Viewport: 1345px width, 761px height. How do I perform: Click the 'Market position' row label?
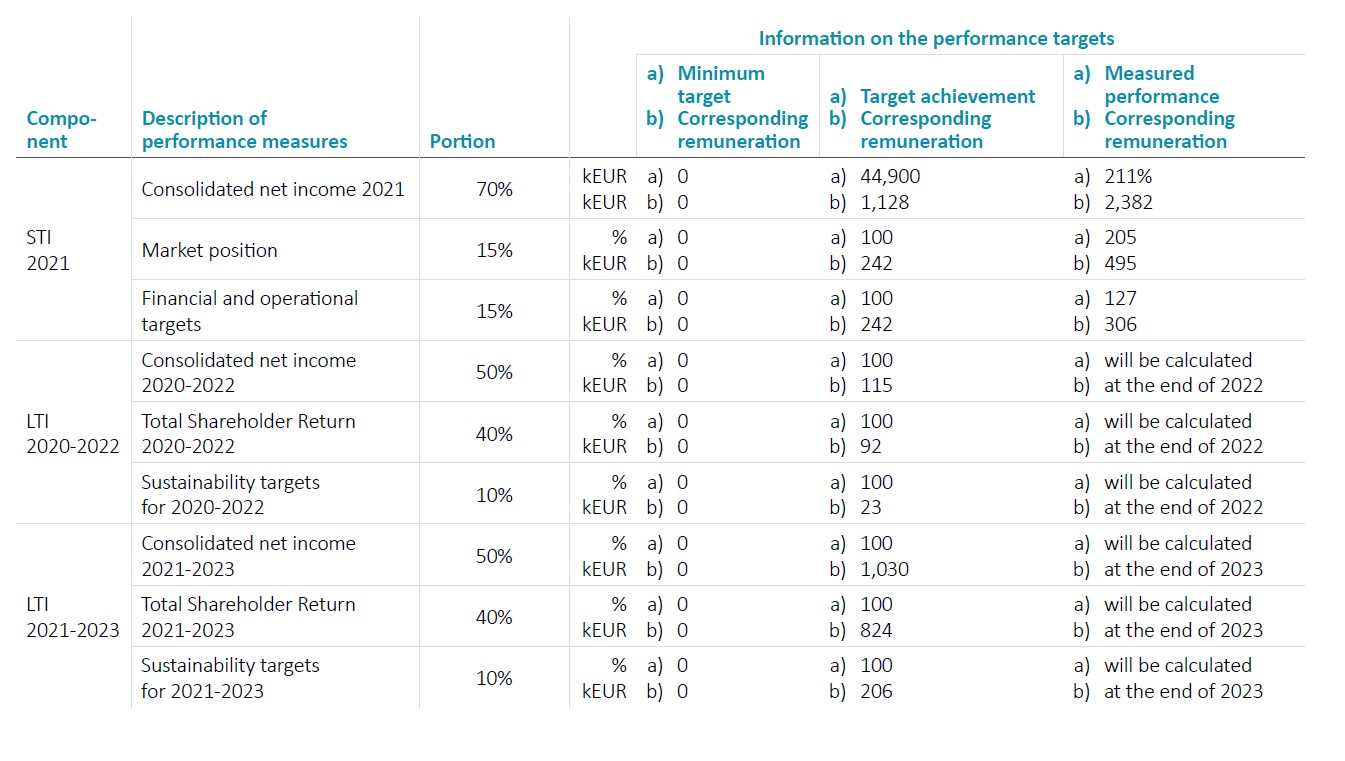(210, 250)
